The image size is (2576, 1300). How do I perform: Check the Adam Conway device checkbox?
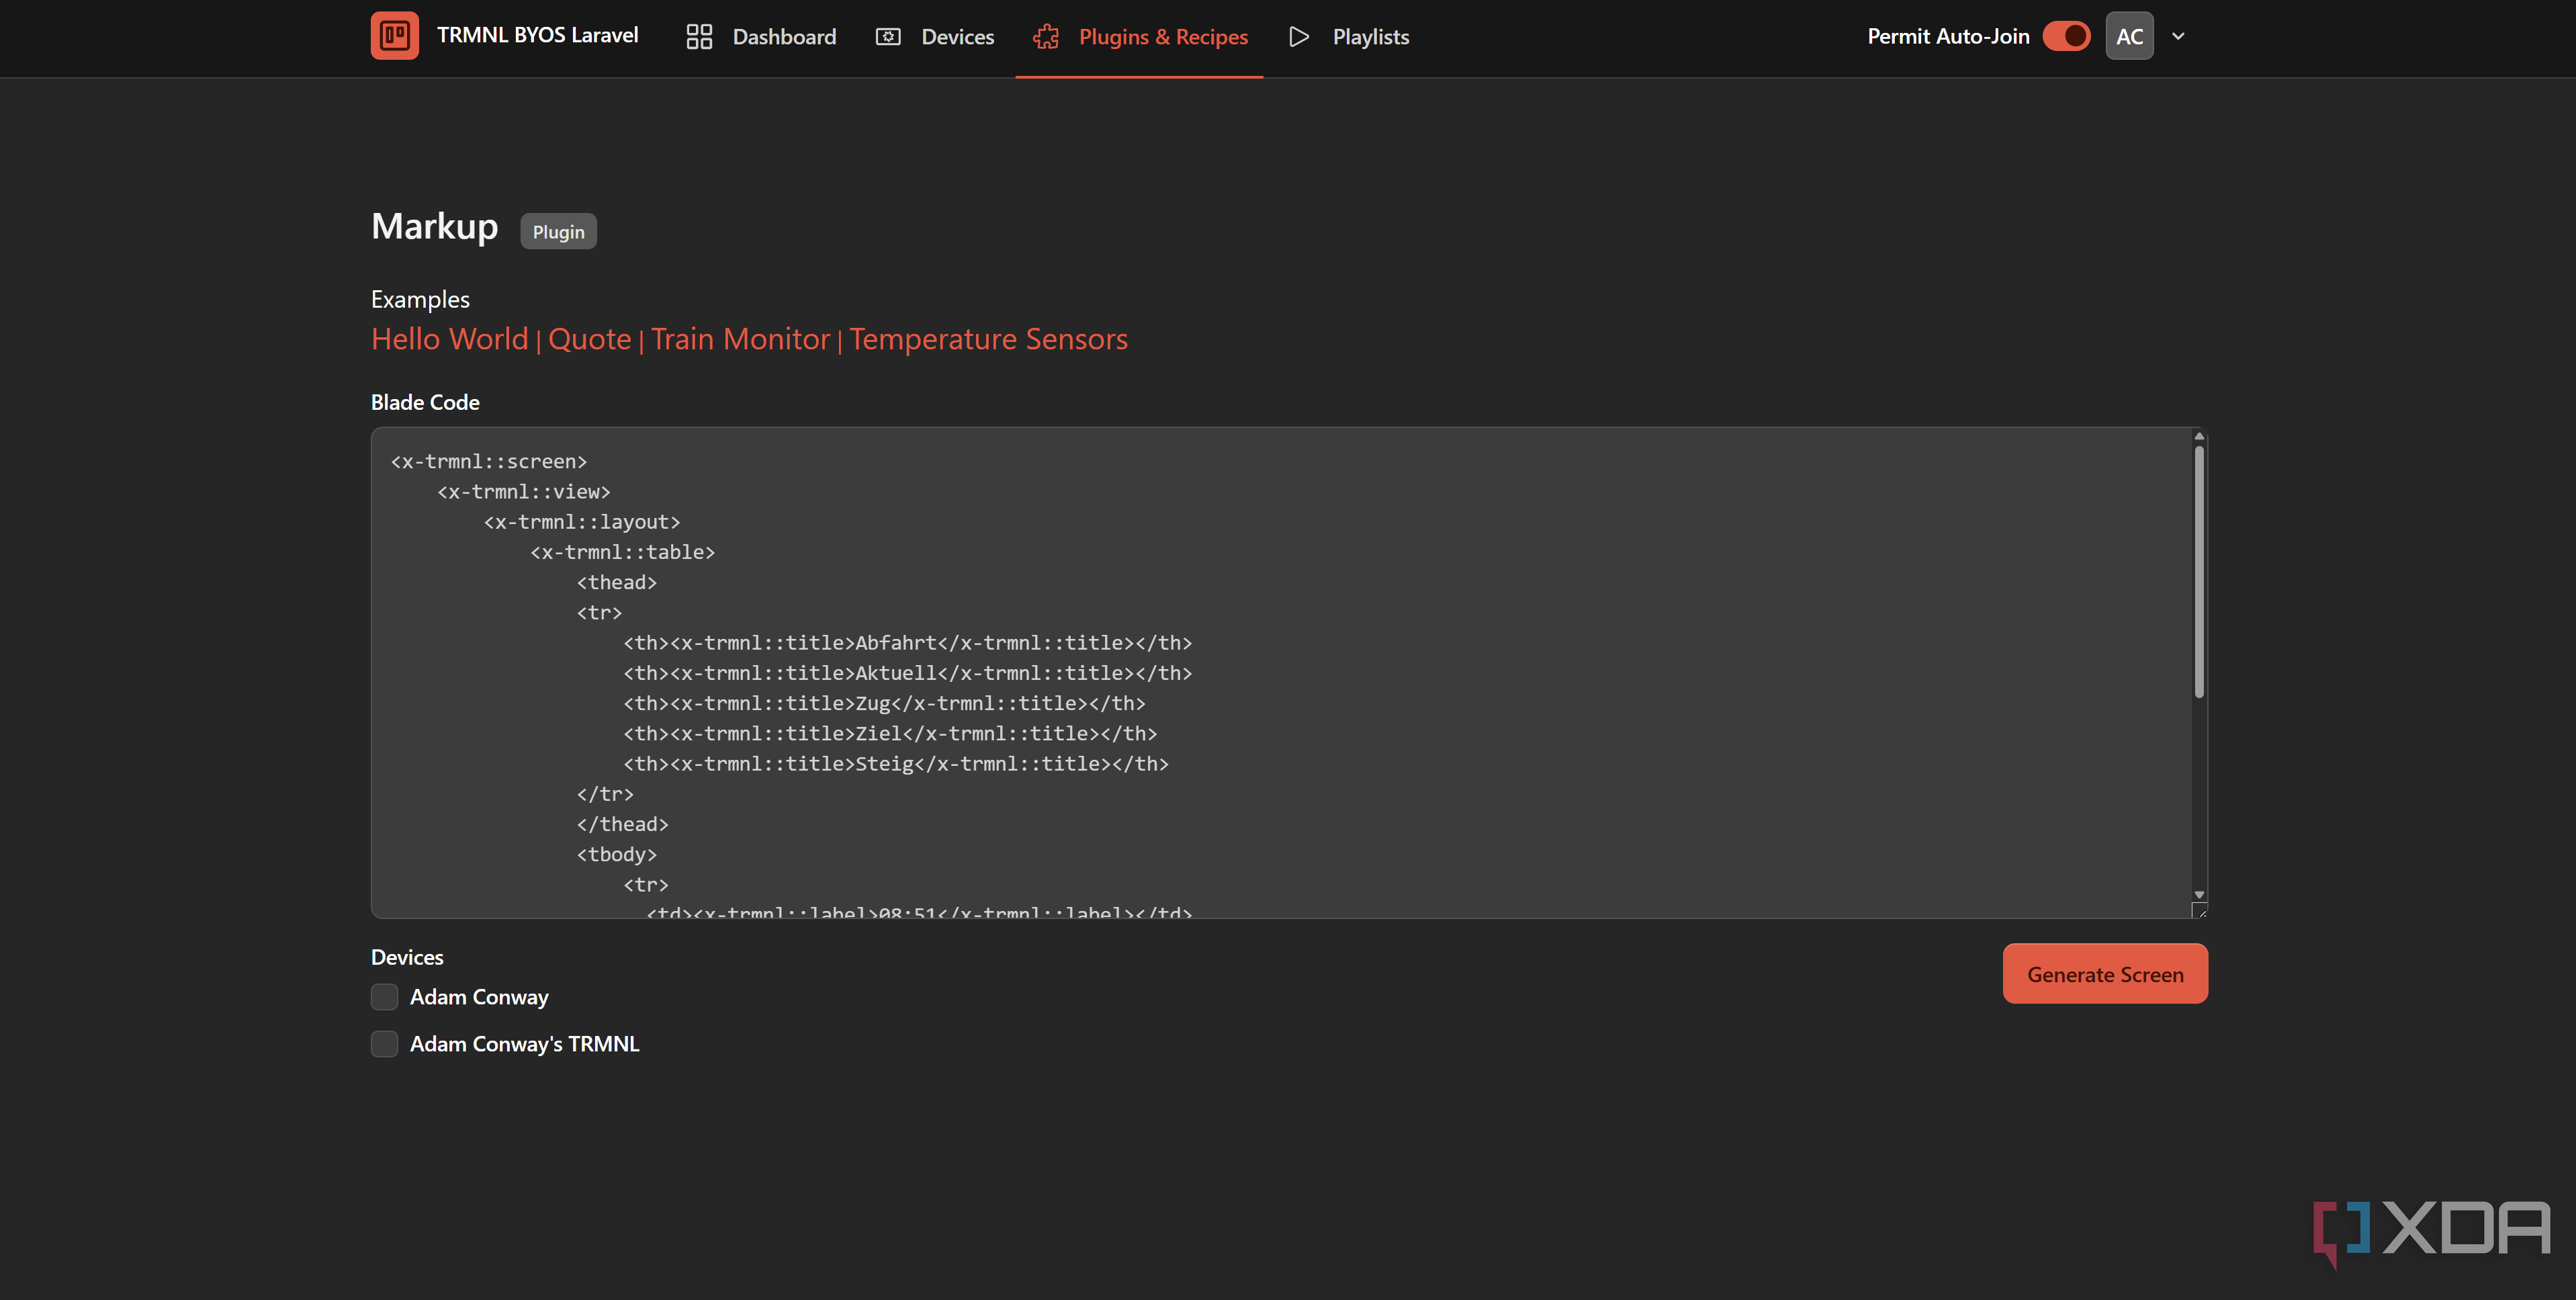tap(384, 997)
